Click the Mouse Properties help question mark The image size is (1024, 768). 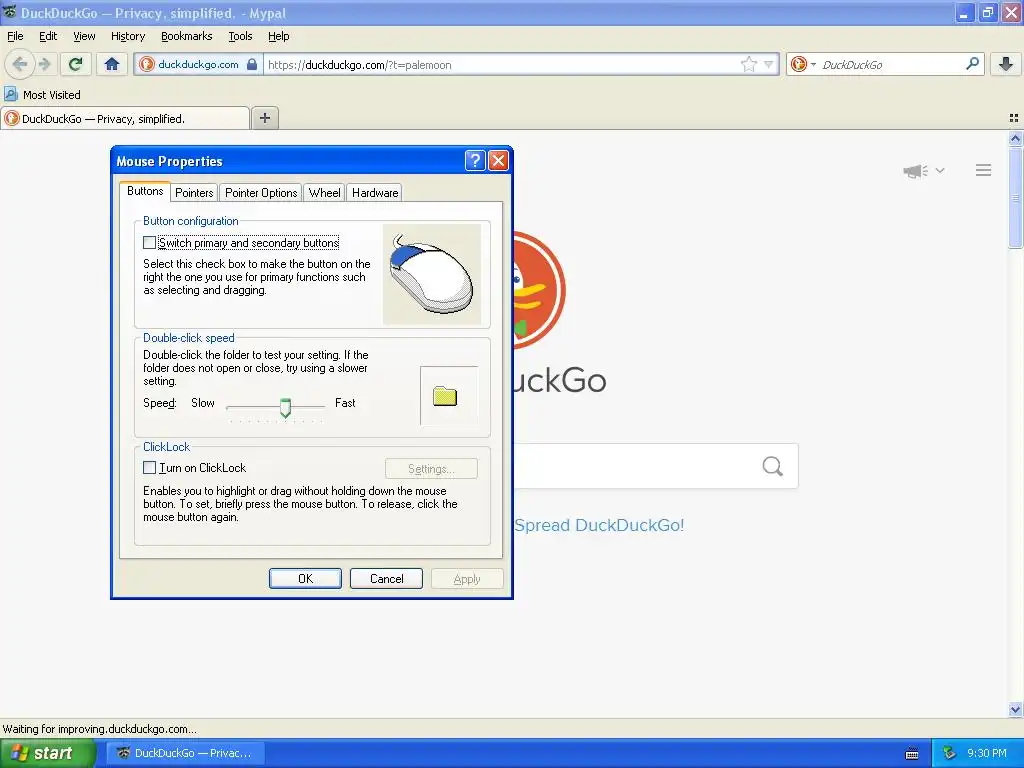coord(475,161)
